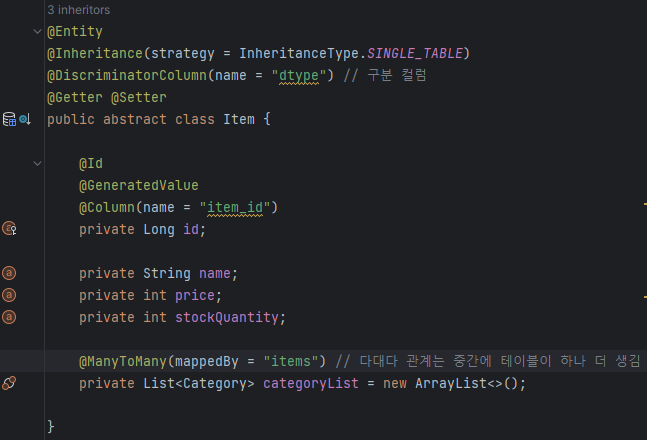Click the stockQuantity field identifier
Viewport: 647px width, 440px height.
tap(227, 317)
